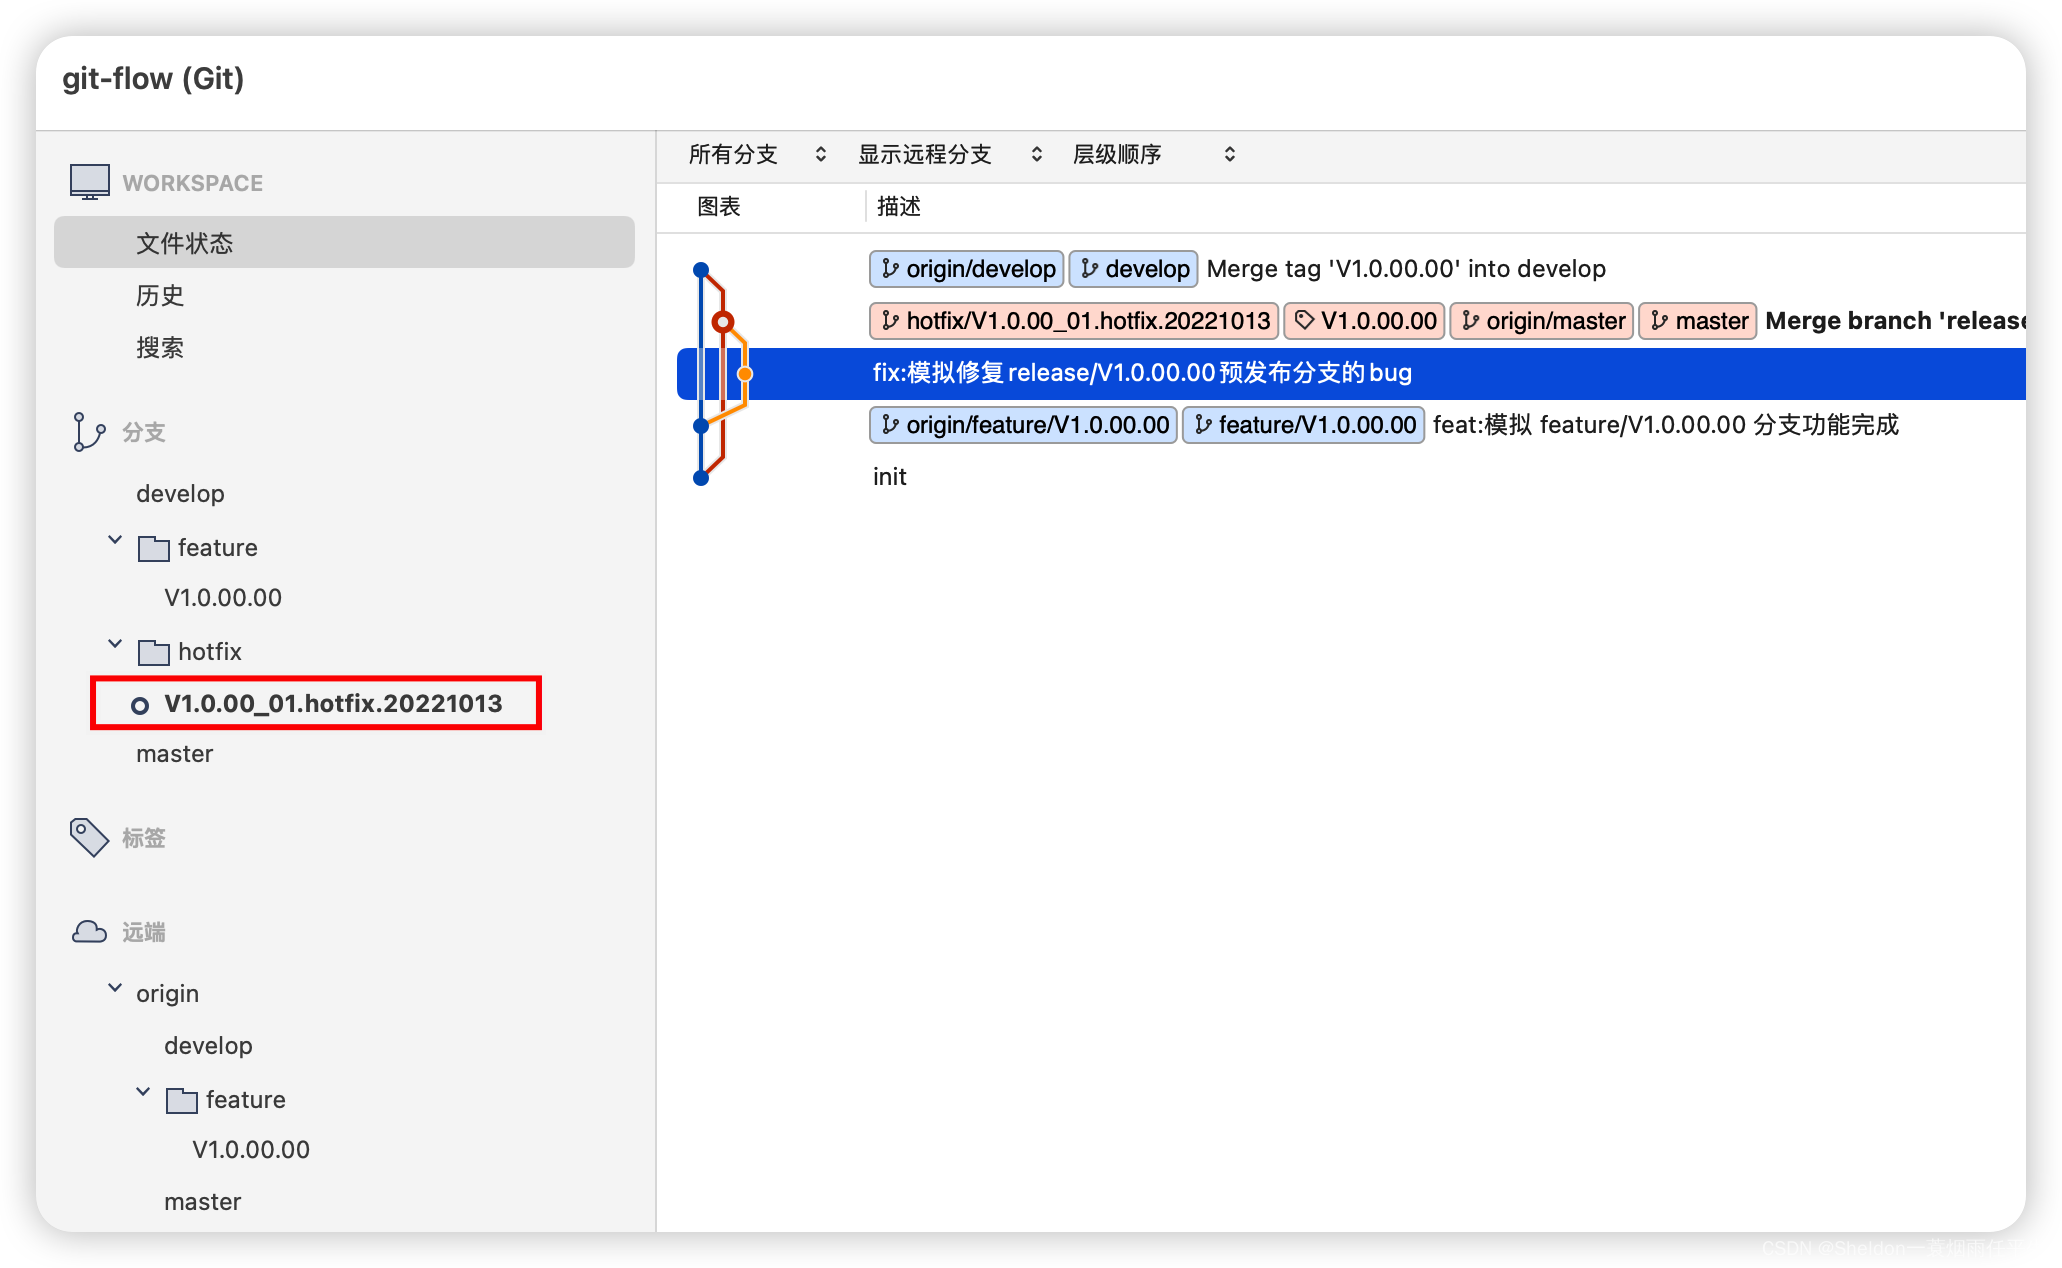This screenshot has height=1268, width=2062.
Task: Click the develop branch label on the top commit
Action: coord(1133,269)
